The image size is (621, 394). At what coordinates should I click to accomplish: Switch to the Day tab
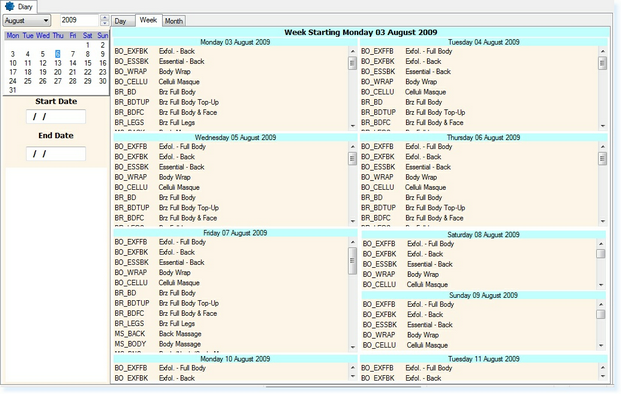click(123, 21)
